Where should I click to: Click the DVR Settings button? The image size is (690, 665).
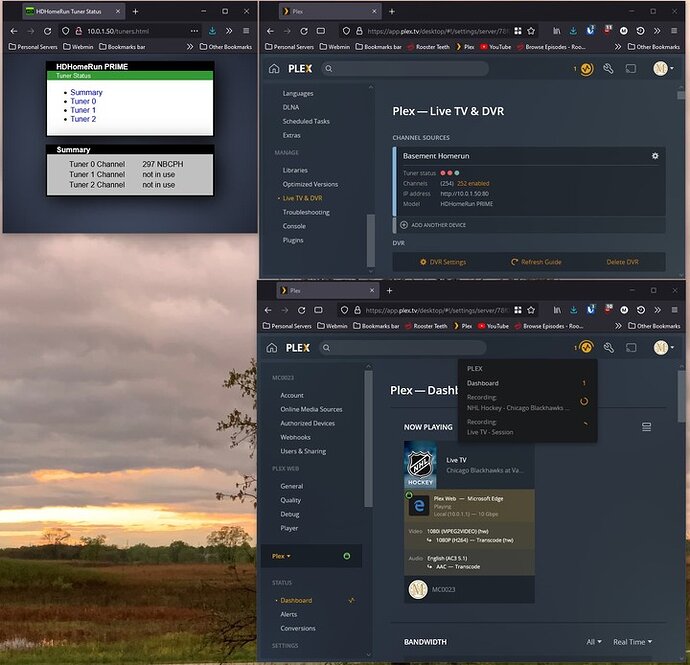pyautogui.click(x=443, y=262)
